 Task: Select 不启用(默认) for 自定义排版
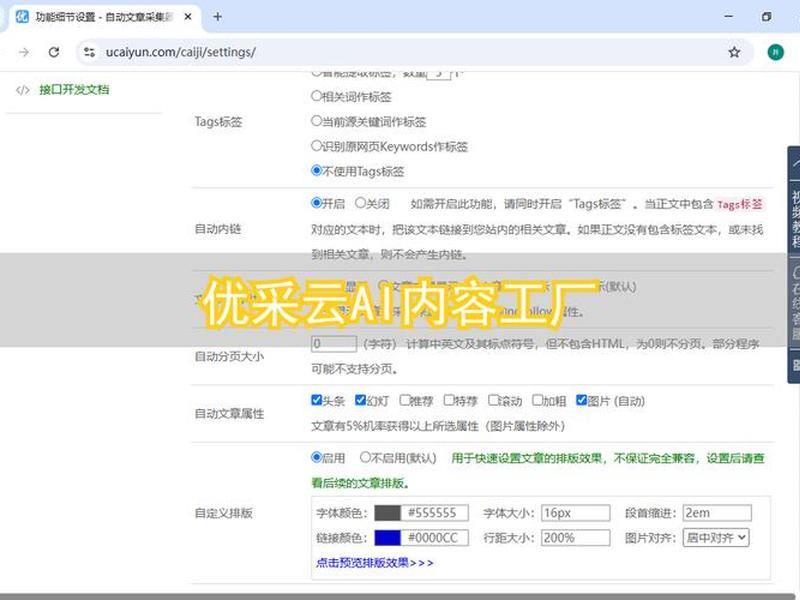(365, 457)
